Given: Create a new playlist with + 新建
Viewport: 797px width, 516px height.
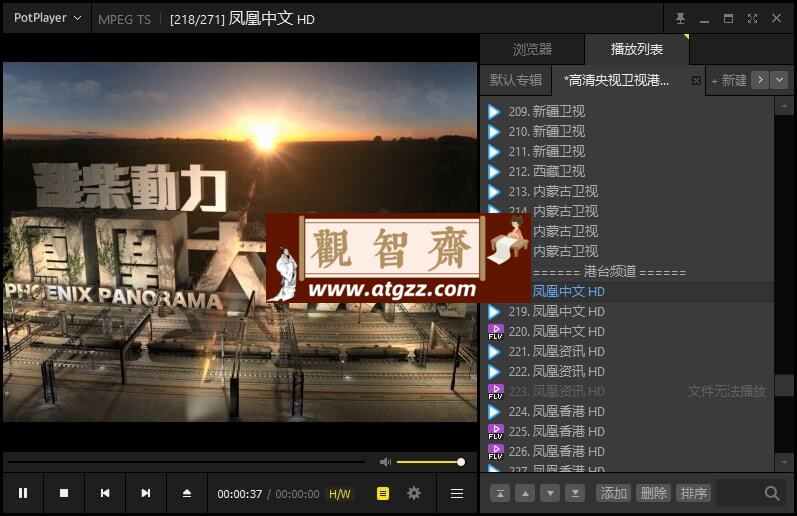Looking at the screenshot, I should click(728, 80).
